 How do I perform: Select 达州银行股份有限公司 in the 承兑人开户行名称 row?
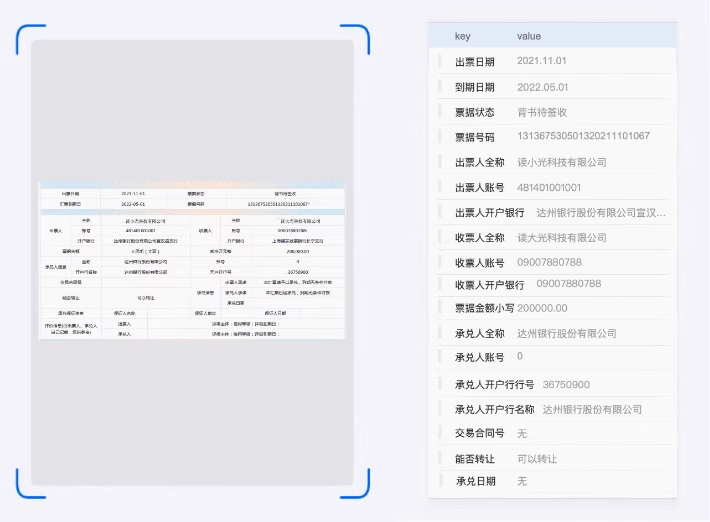point(592,410)
